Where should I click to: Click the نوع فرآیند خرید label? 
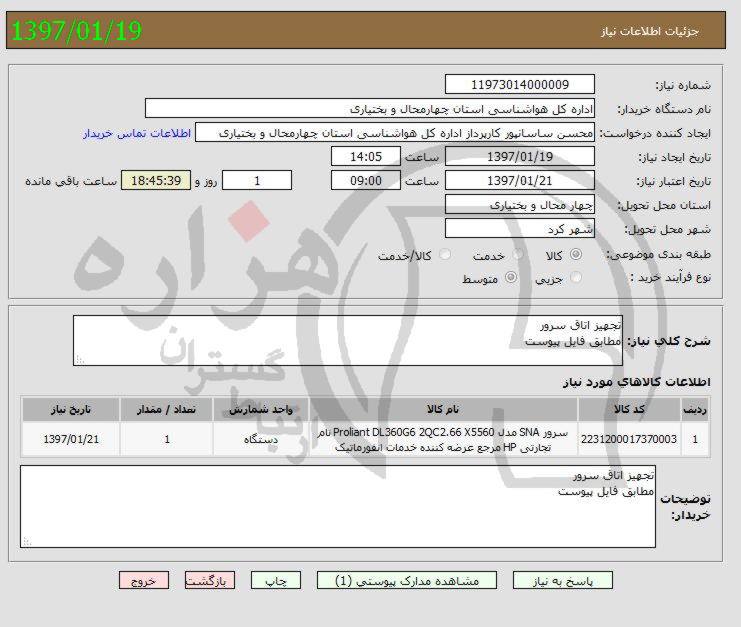671,277
